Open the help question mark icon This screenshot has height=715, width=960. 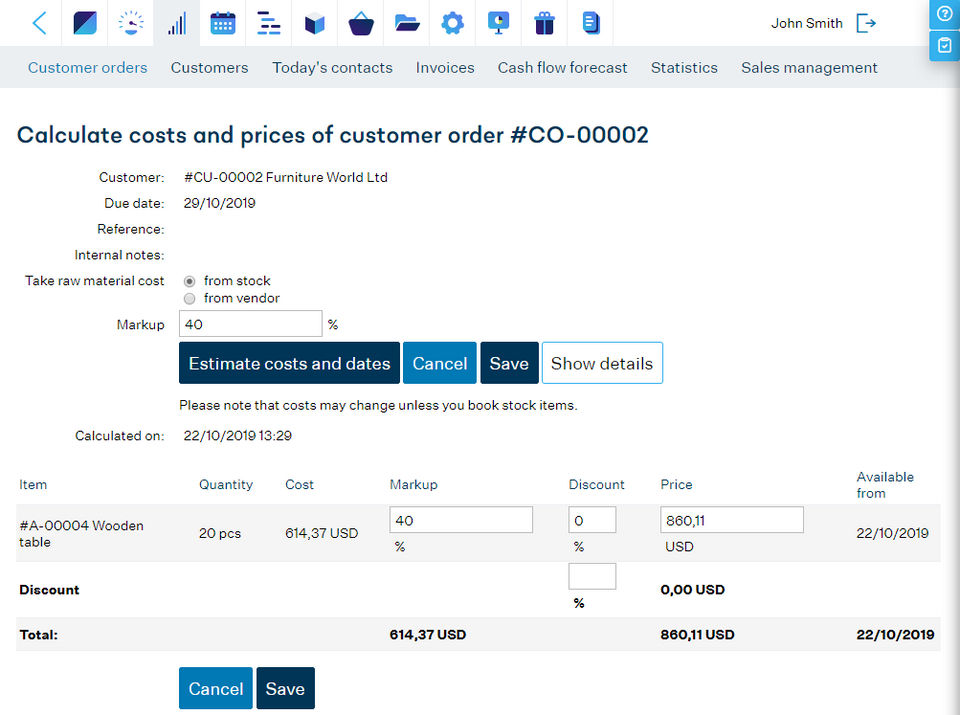[x=944, y=14]
